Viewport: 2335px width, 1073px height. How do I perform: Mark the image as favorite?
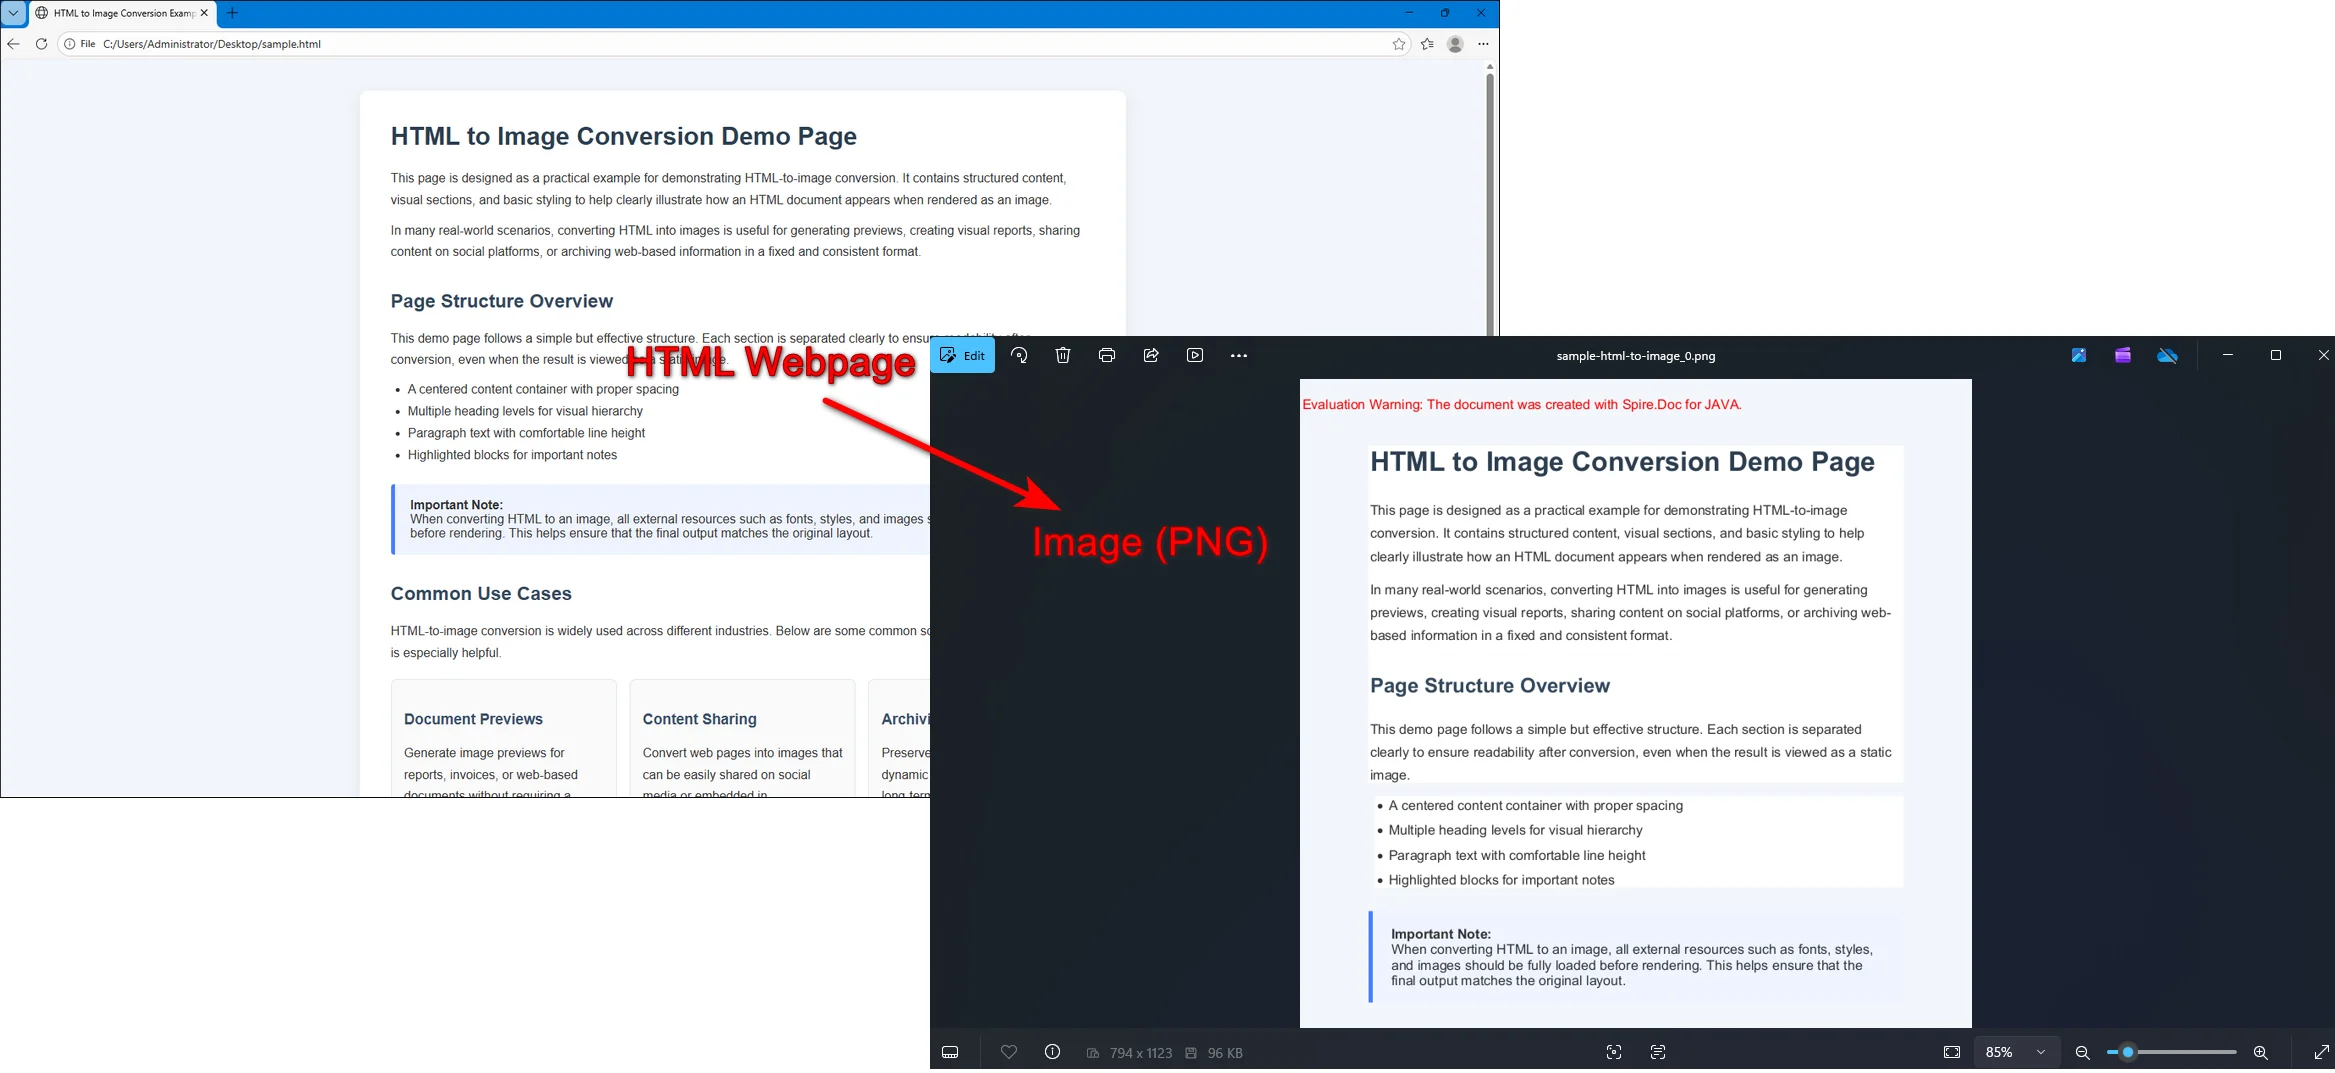[x=1008, y=1052]
